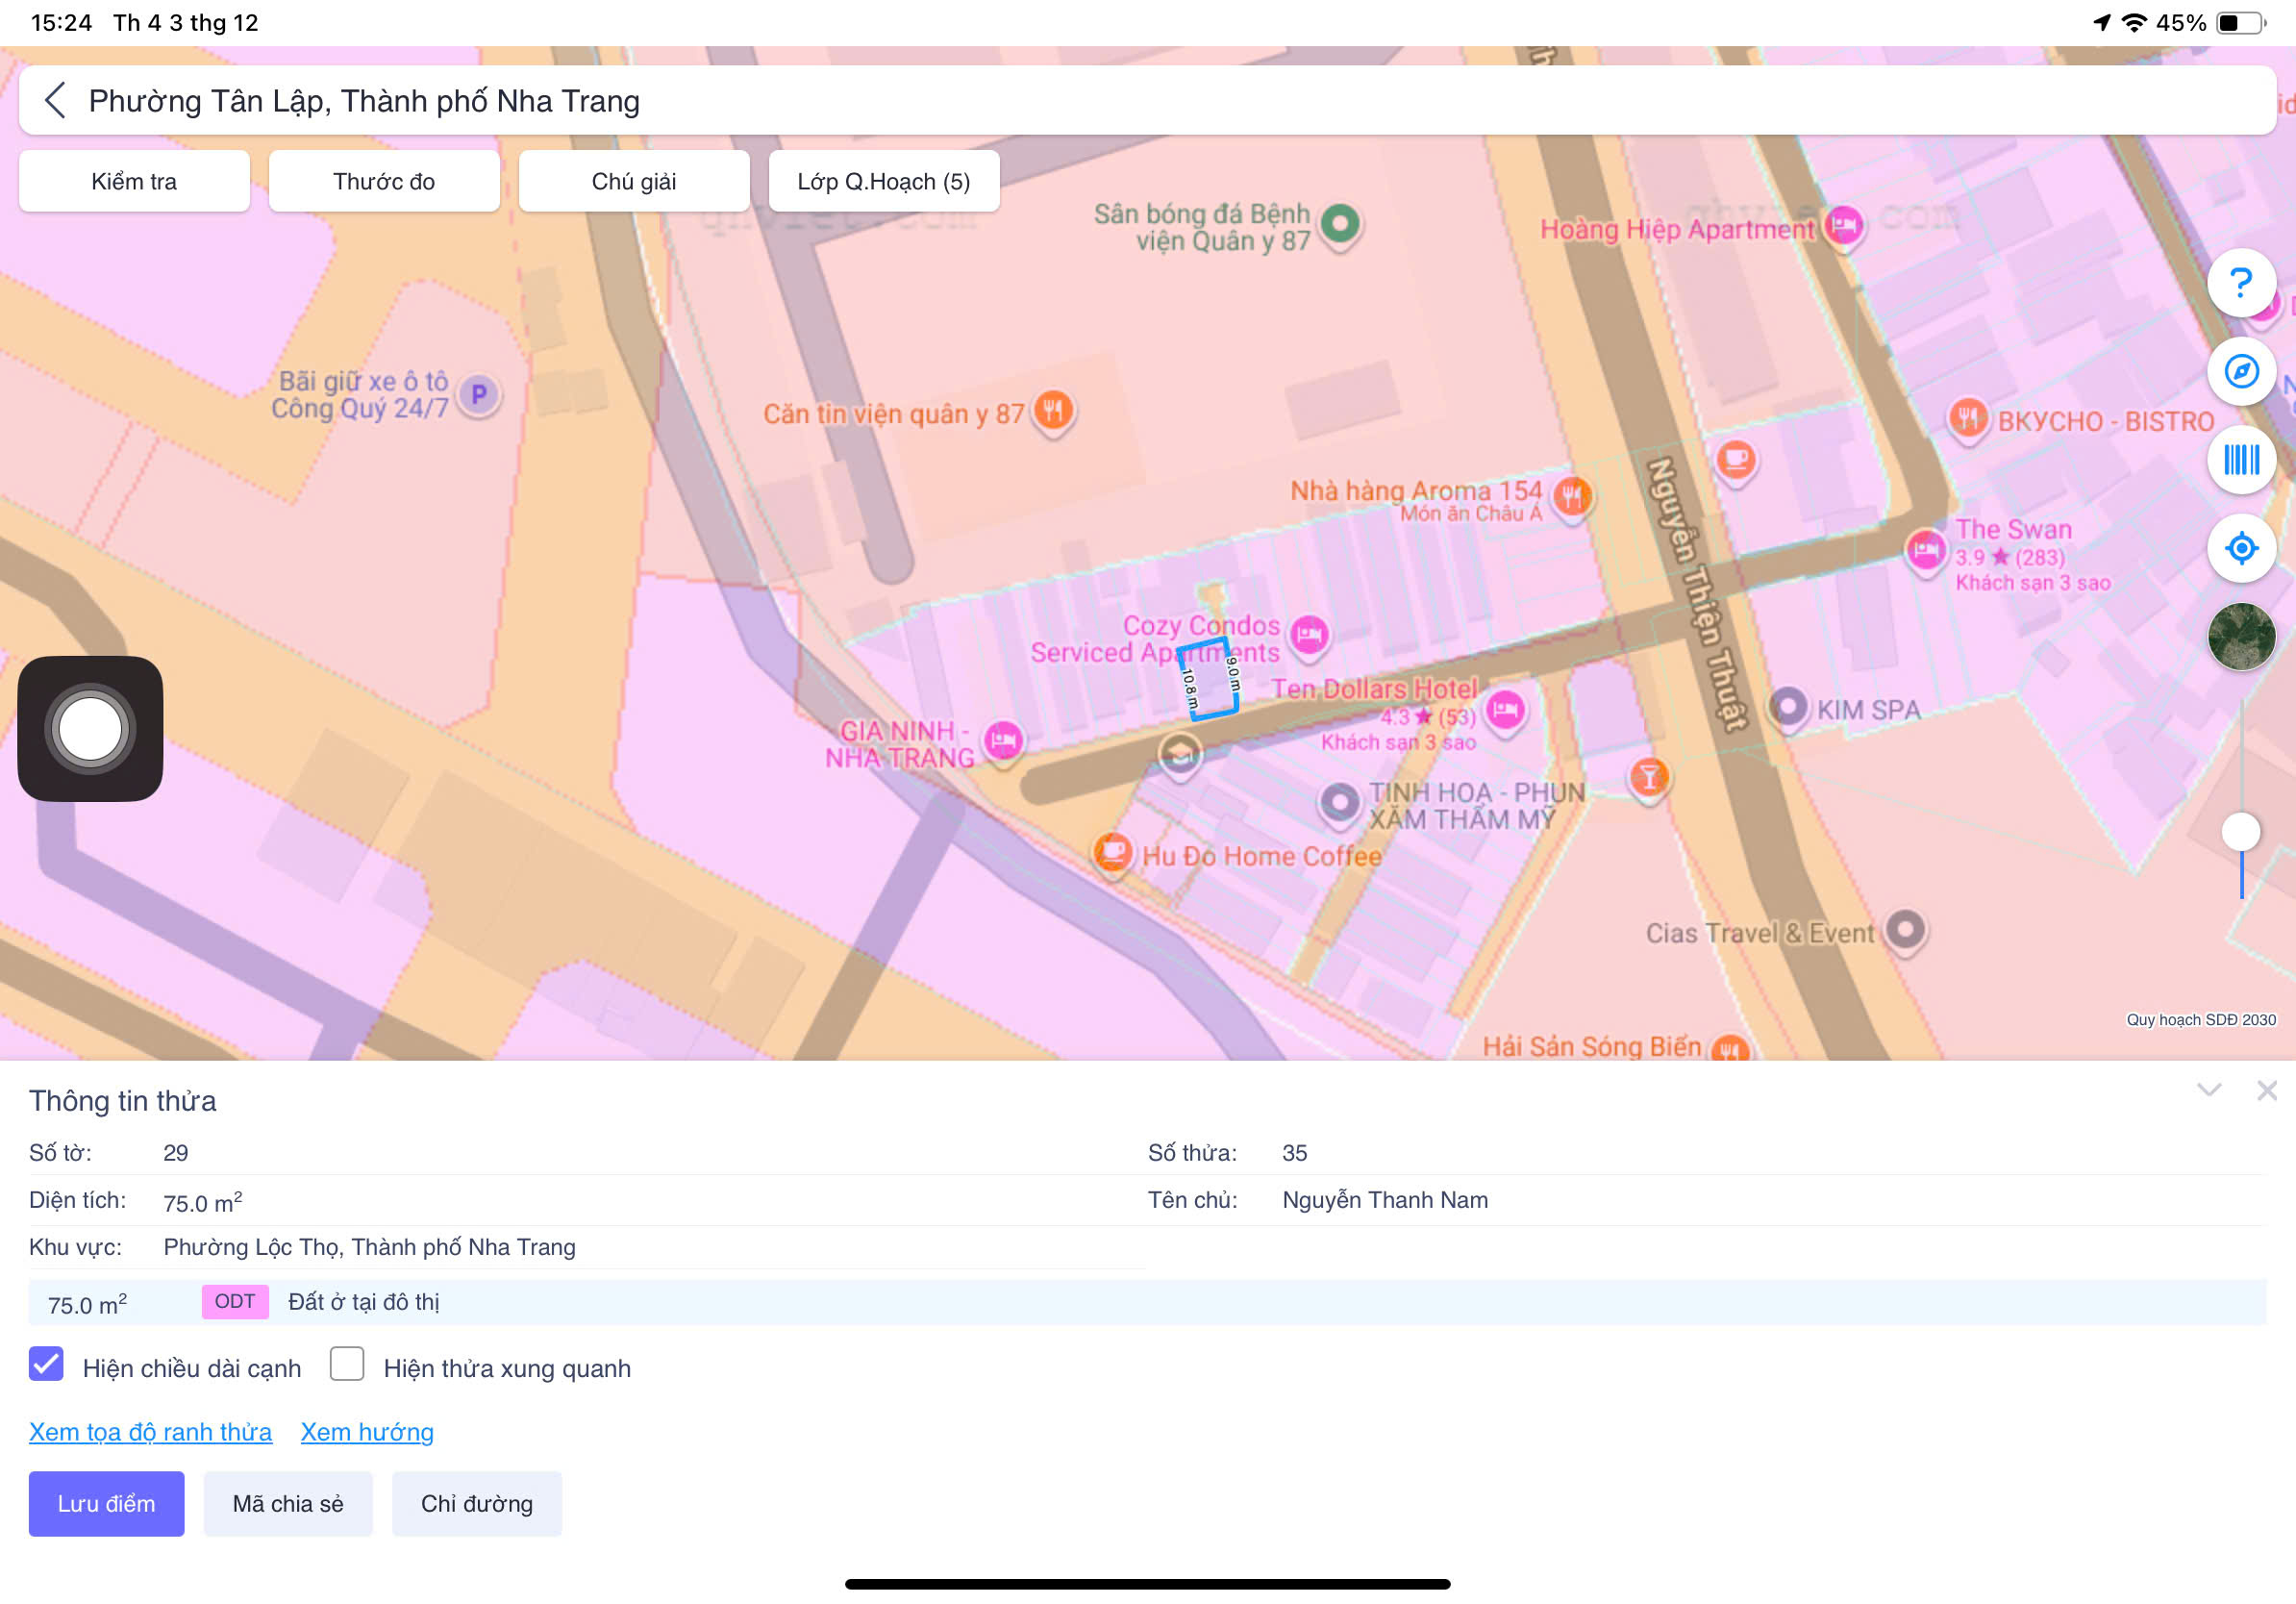
Task: Select the Thước đo measuring tool
Action: tap(384, 181)
